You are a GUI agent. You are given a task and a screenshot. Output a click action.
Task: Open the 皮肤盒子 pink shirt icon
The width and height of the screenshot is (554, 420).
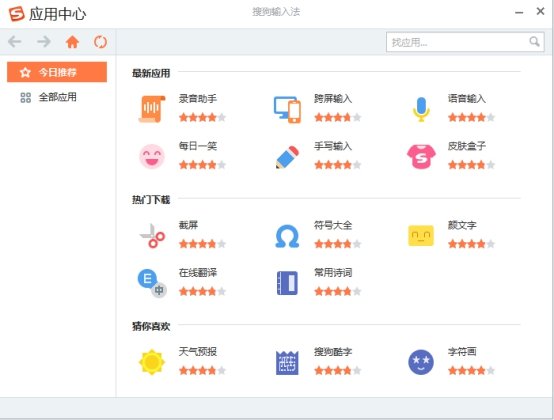[x=421, y=156]
